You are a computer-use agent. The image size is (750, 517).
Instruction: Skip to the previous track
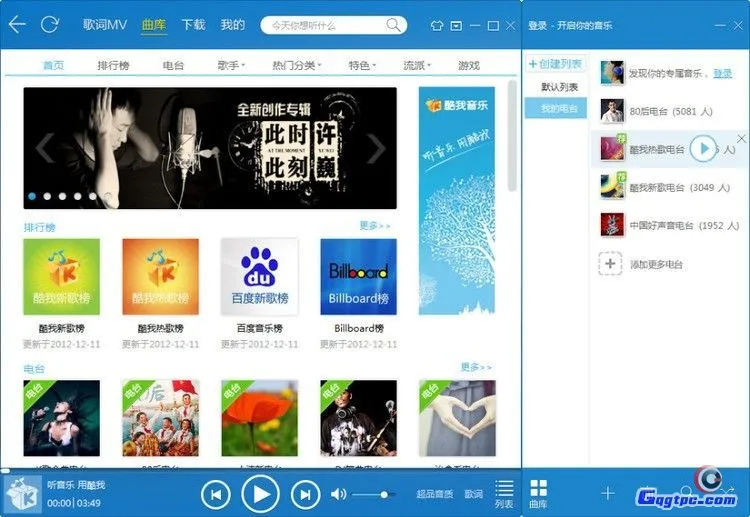[x=216, y=493]
